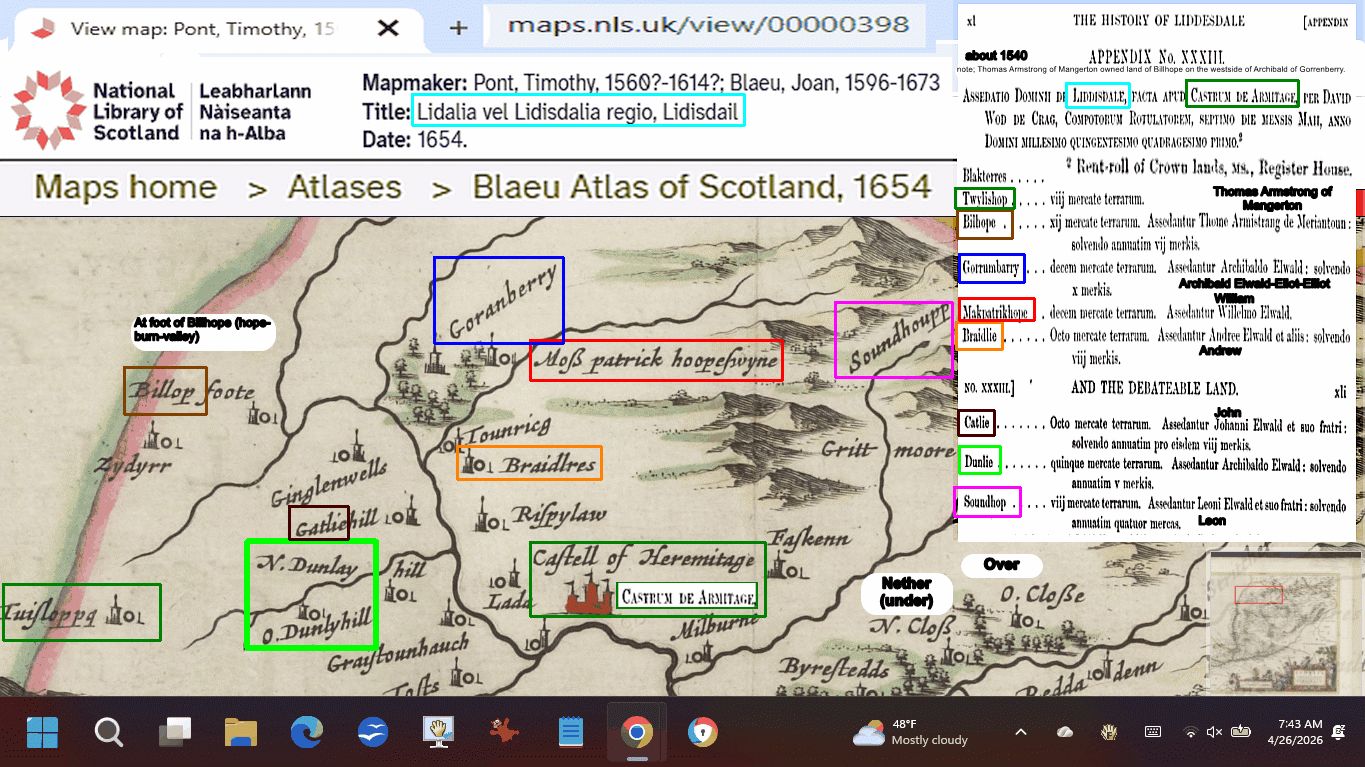1365x767 pixels.
Task: Expand the hidden system tray icons chevron
Action: [1021, 732]
